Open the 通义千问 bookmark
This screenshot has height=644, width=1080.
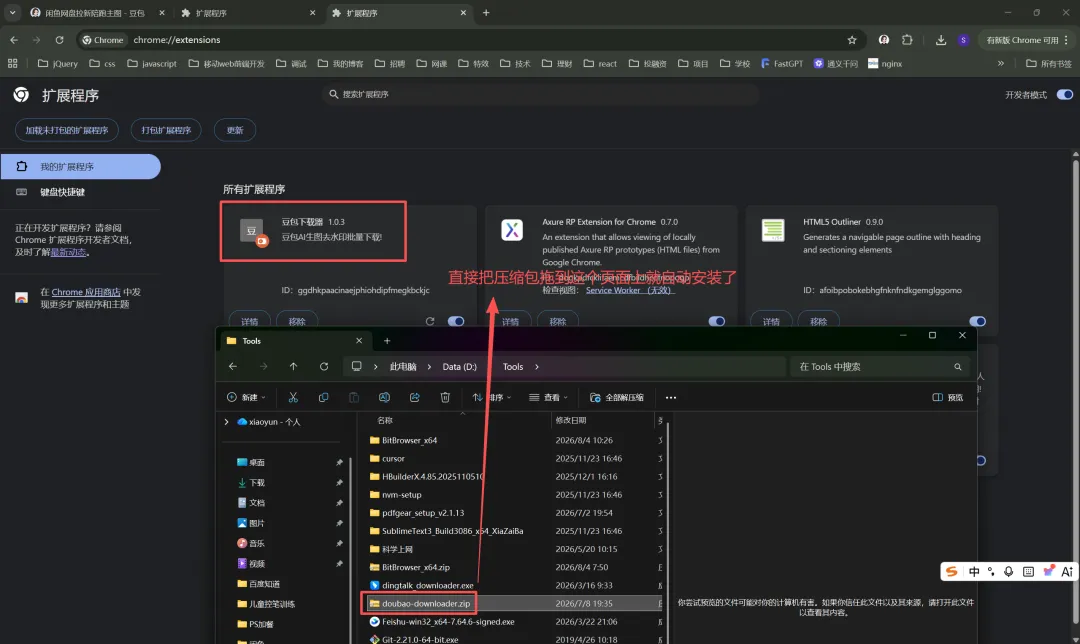(835, 63)
